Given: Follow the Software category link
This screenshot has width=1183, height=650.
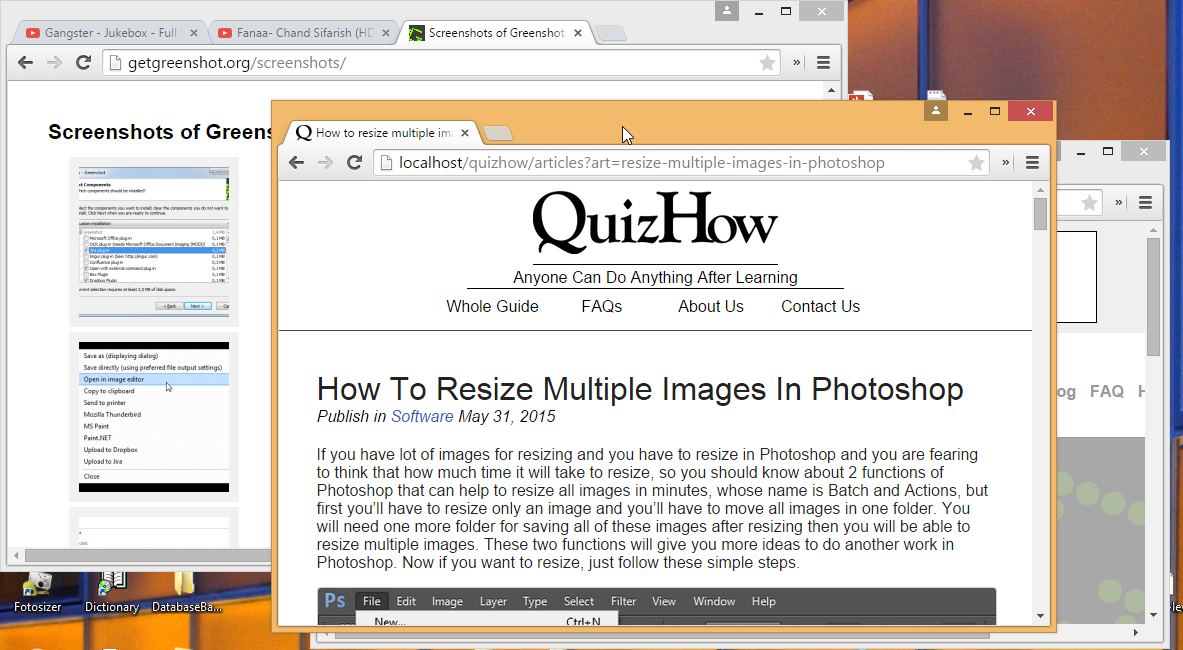Looking at the screenshot, I should [422, 416].
